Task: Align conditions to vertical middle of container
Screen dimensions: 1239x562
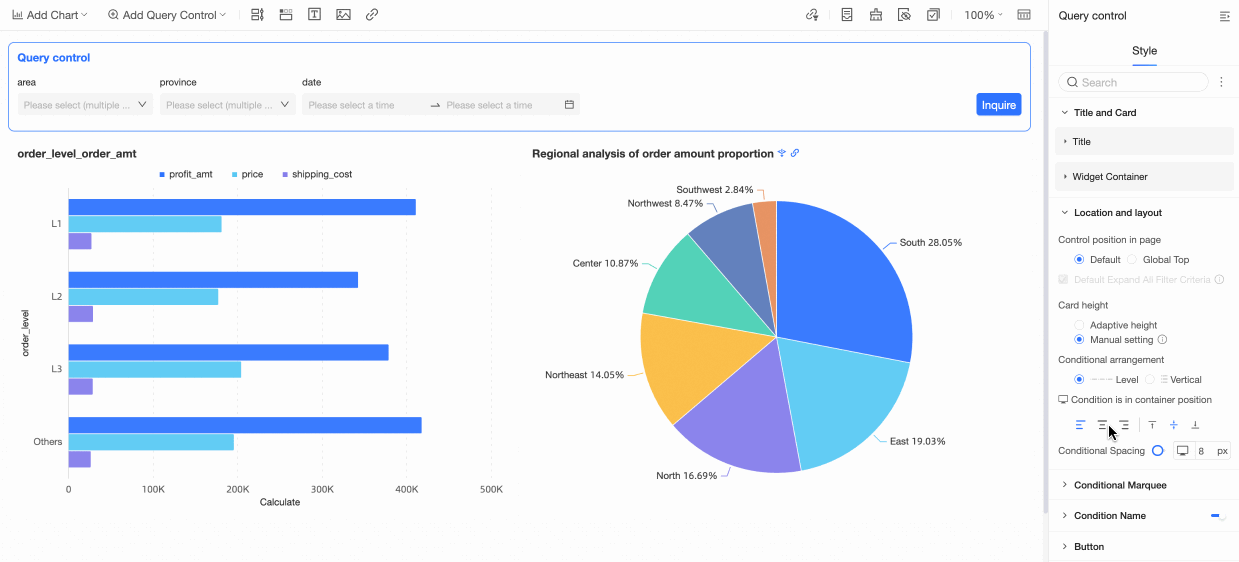Action: (x=1174, y=425)
